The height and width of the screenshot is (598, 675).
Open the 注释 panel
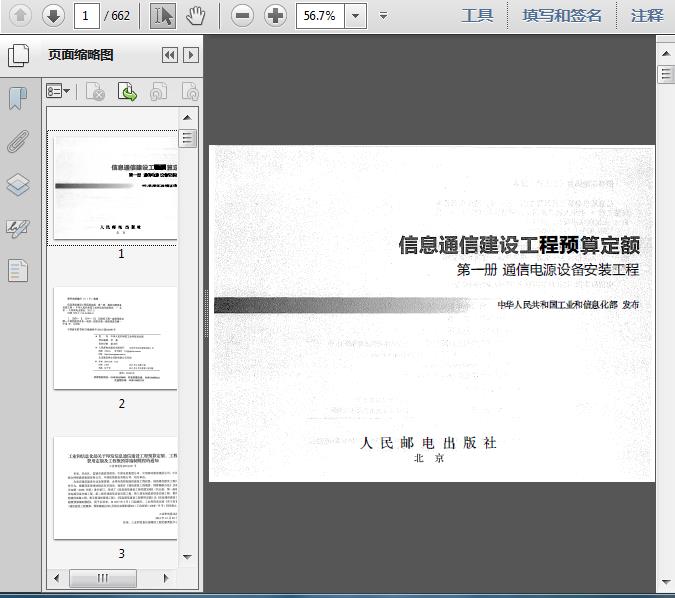click(x=647, y=16)
